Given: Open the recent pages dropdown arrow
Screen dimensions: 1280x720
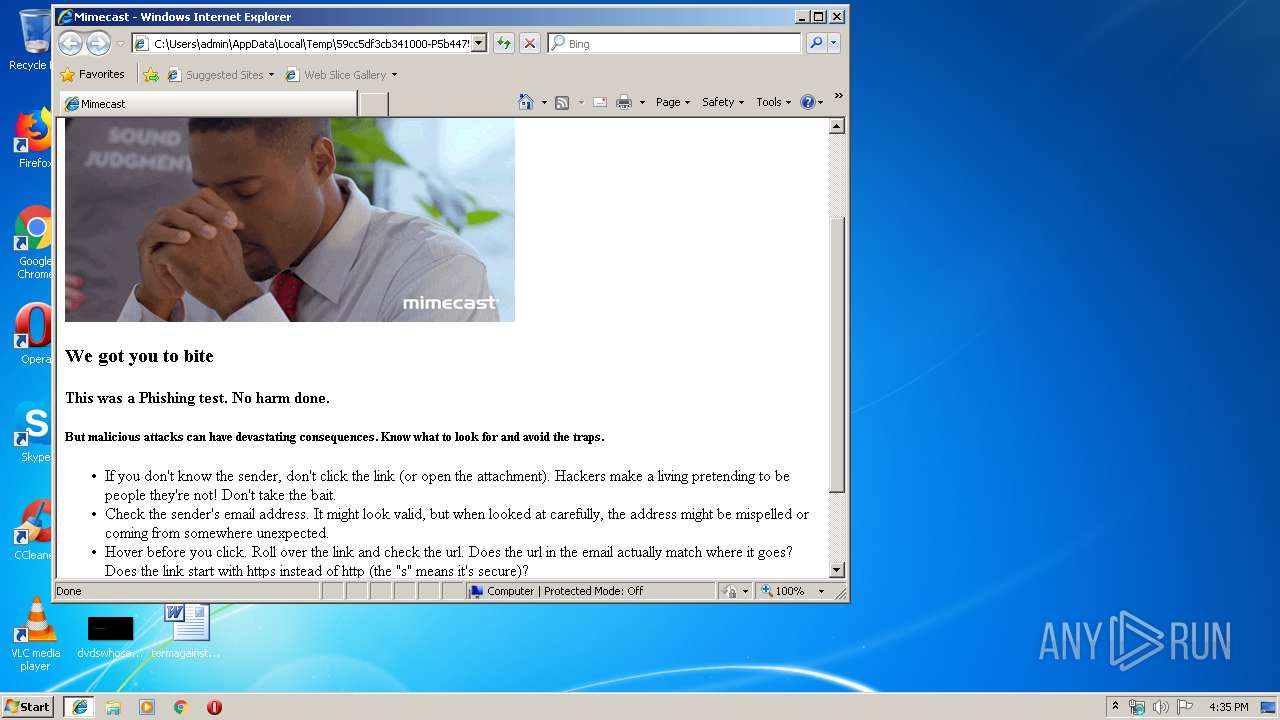Looking at the screenshot, I should [x=120, y=43].
